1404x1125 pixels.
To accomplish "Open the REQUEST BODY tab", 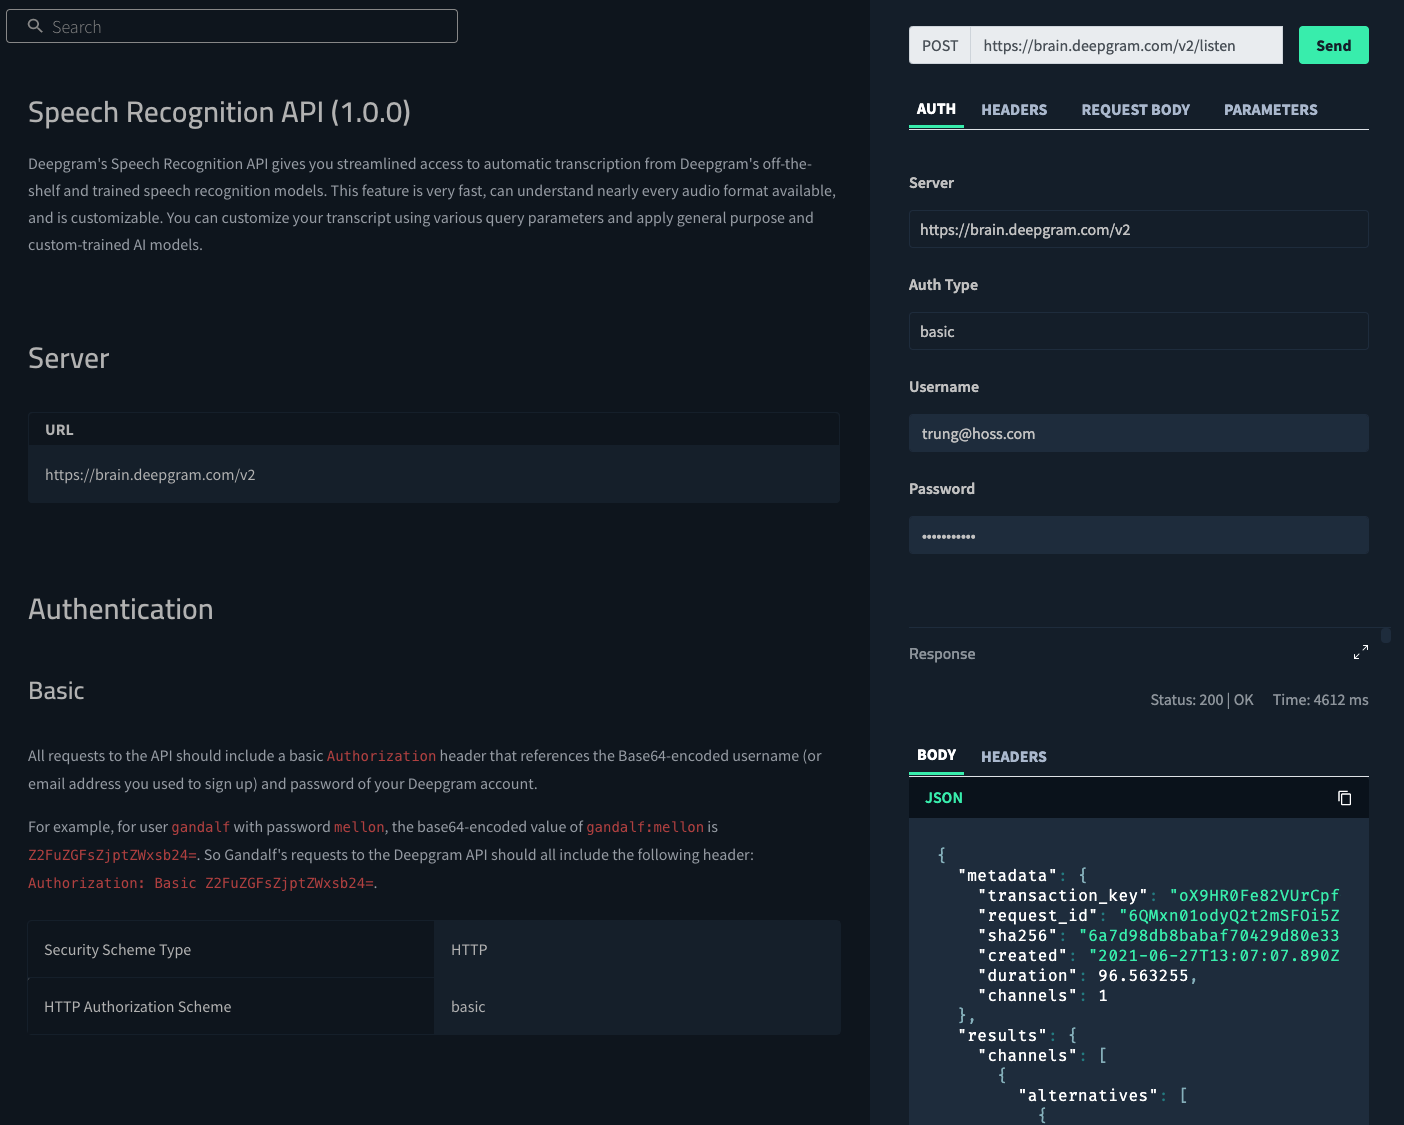I will point(1135,110).
